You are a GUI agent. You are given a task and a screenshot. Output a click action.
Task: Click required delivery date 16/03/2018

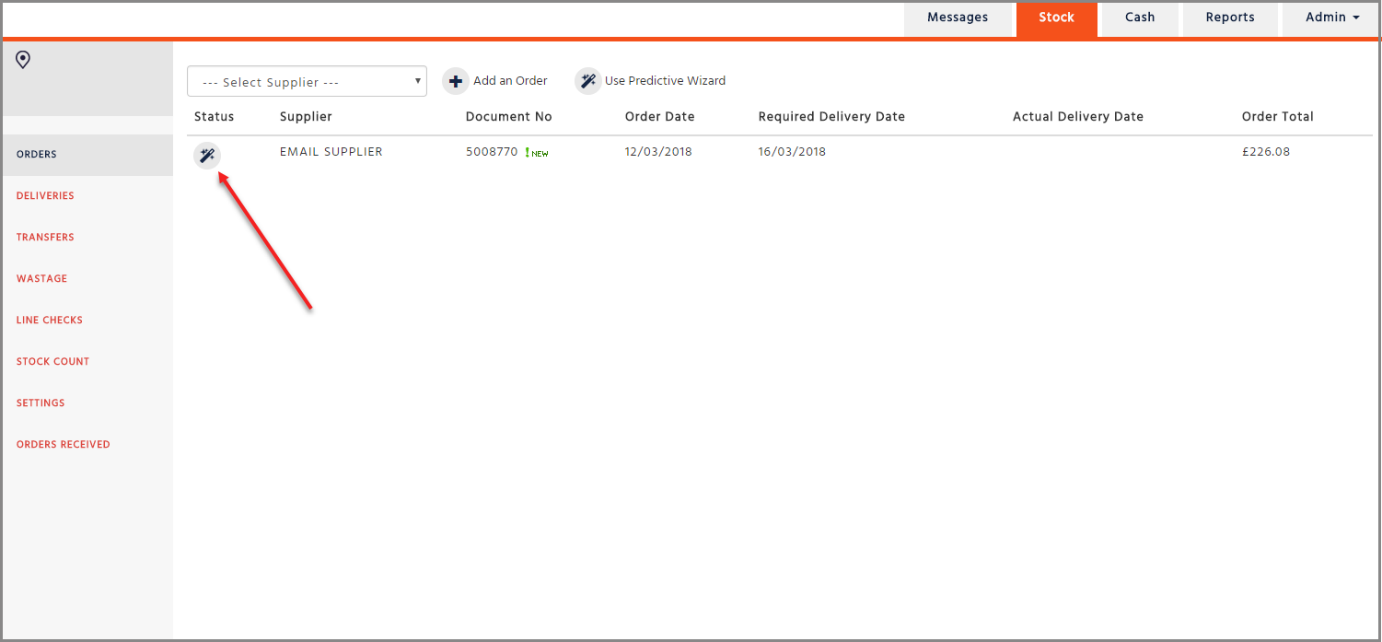[792, 153]
